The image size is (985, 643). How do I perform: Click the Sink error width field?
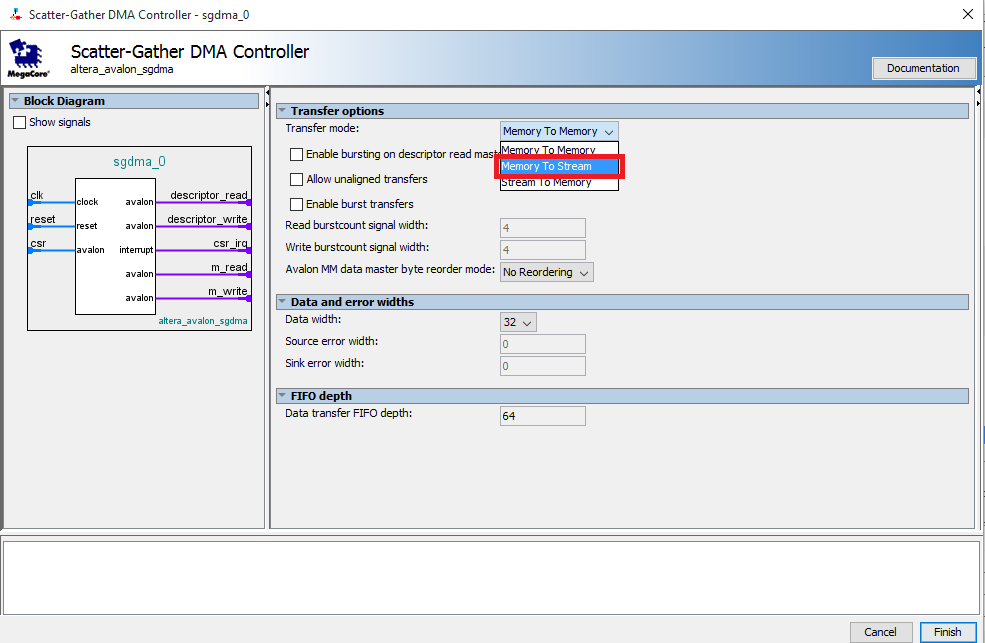click(543, 366)
